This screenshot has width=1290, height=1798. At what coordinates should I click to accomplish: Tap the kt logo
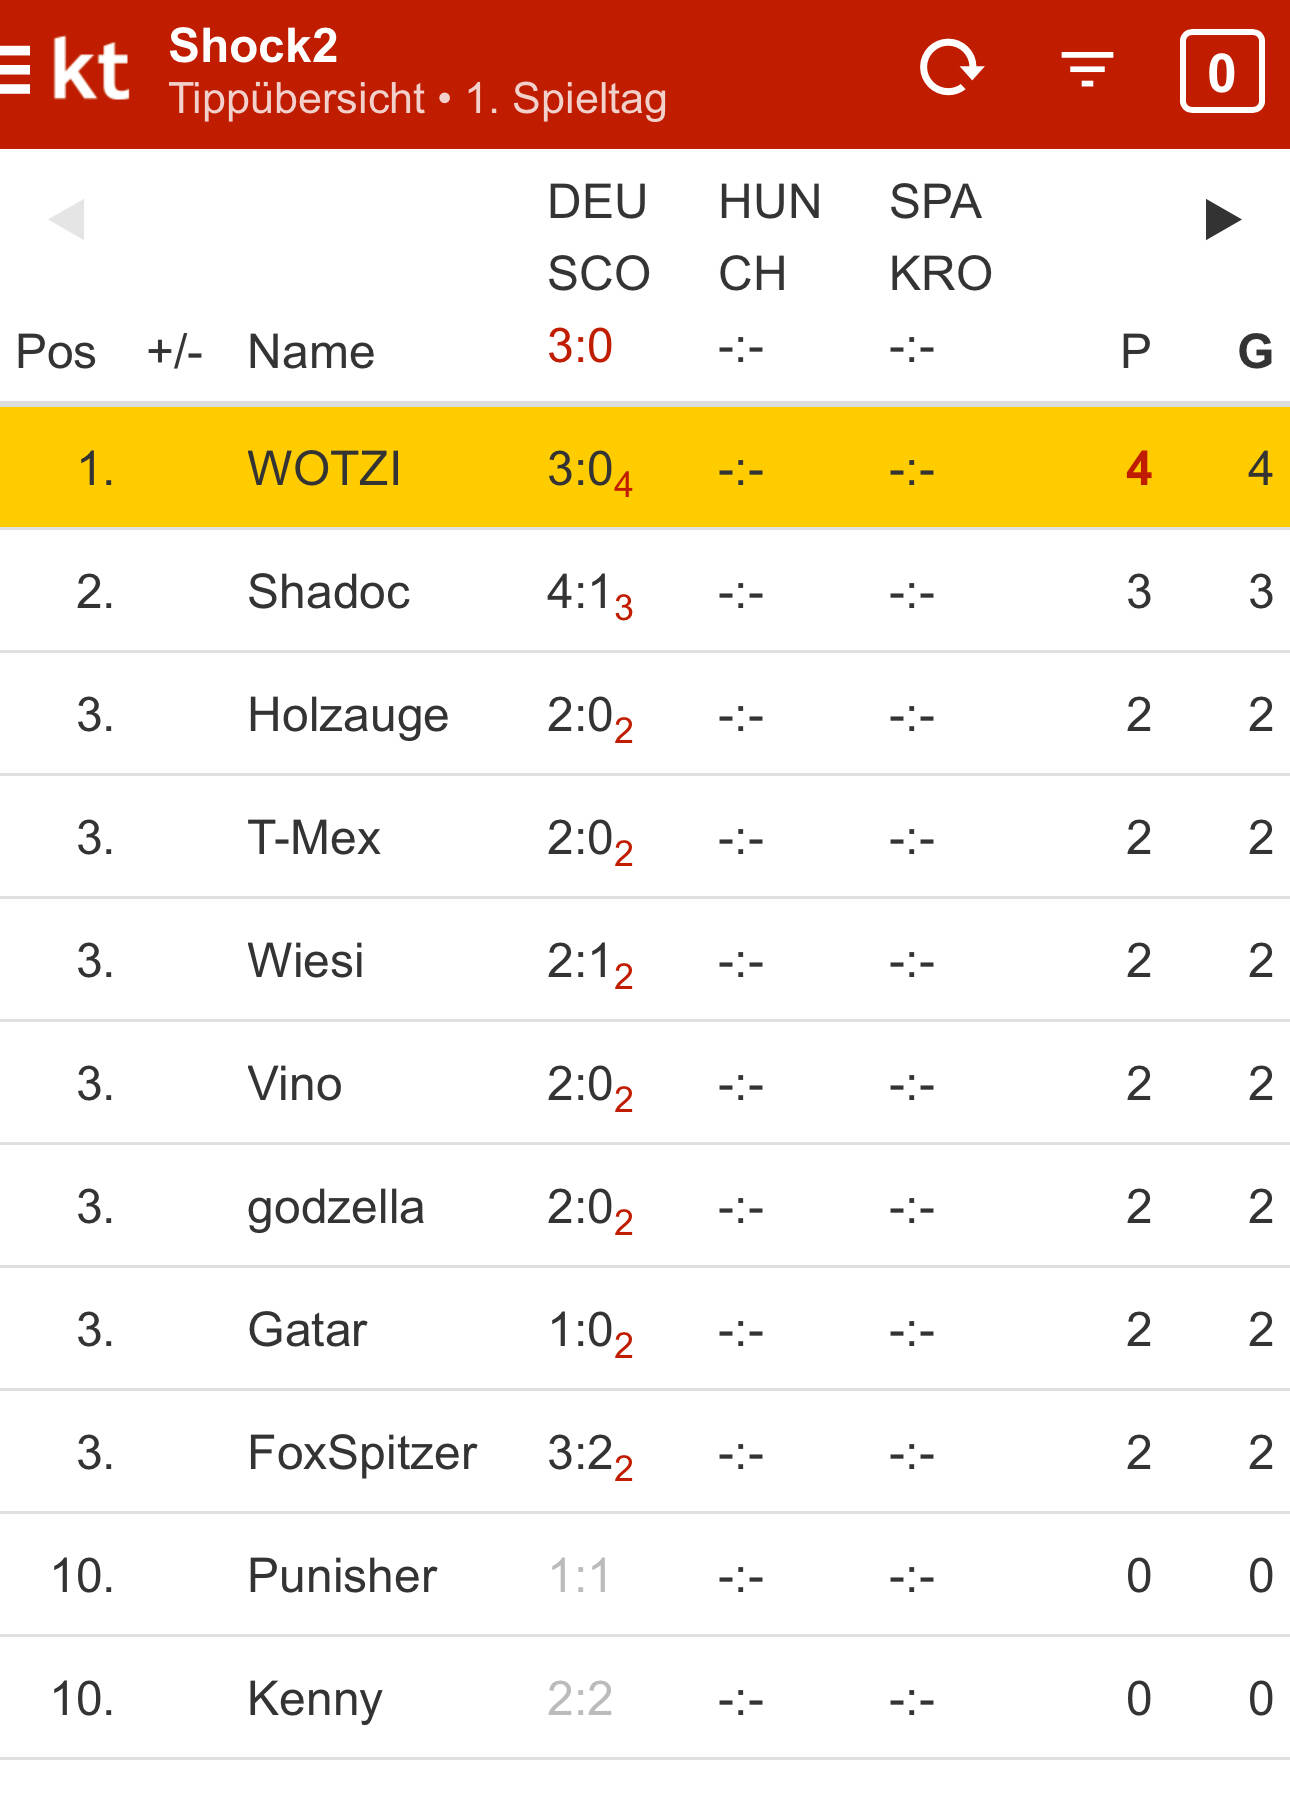[x=90, y=72]
